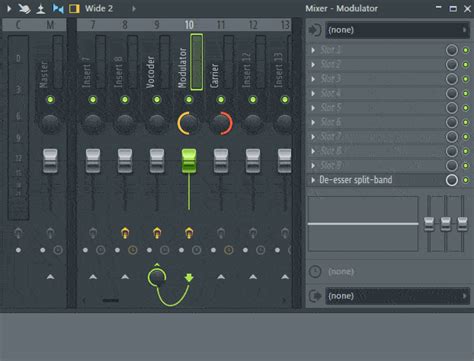Toggle the waveform view icon

click(x=58, y=9)
